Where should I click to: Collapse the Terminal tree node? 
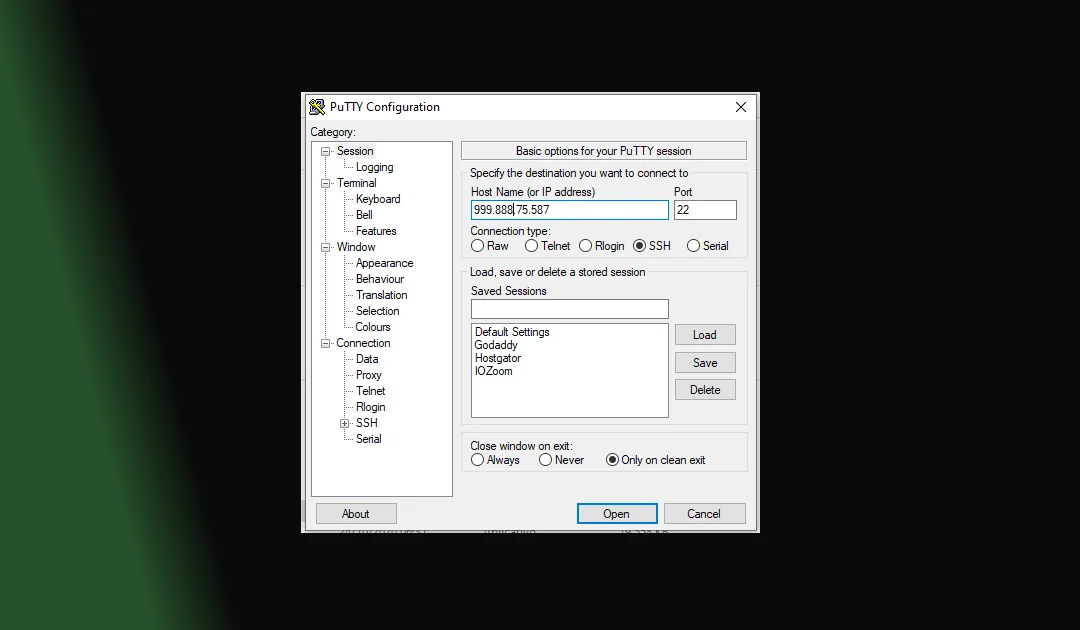(325, 183)
